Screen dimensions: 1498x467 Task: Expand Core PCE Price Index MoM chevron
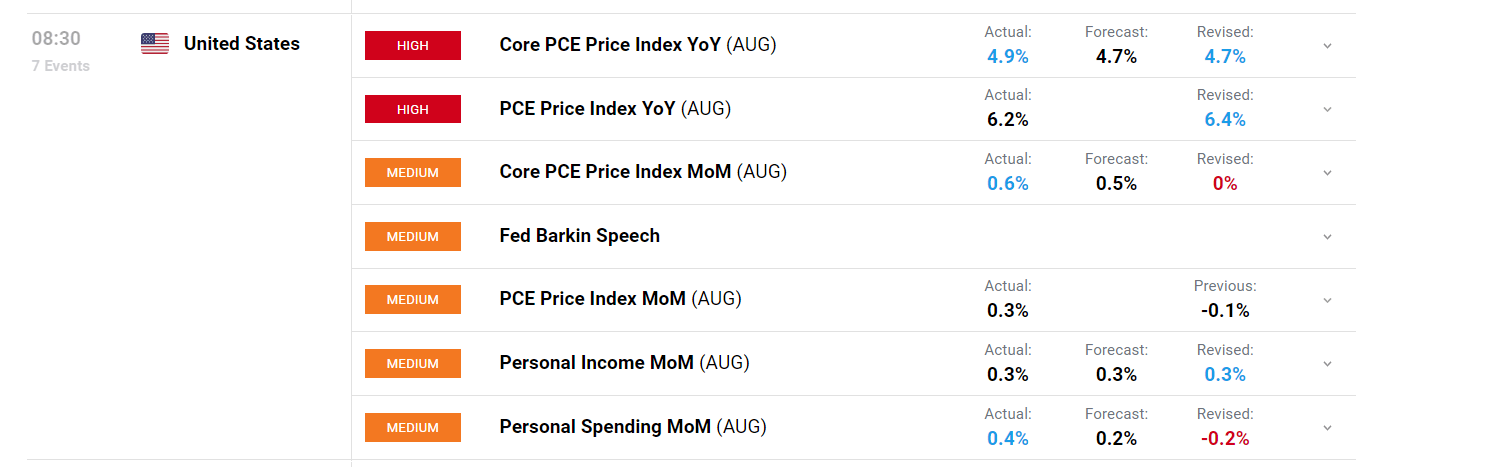(1327, 173)
